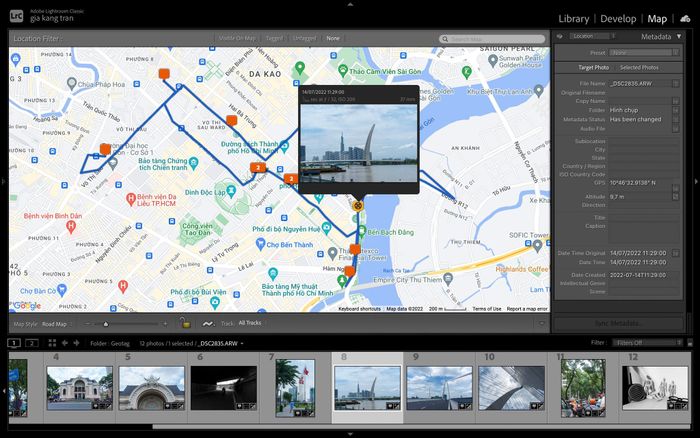This screenshot has height=438, width=700.
Task: Click Metadata Status action button
Action: click(676, 119)
